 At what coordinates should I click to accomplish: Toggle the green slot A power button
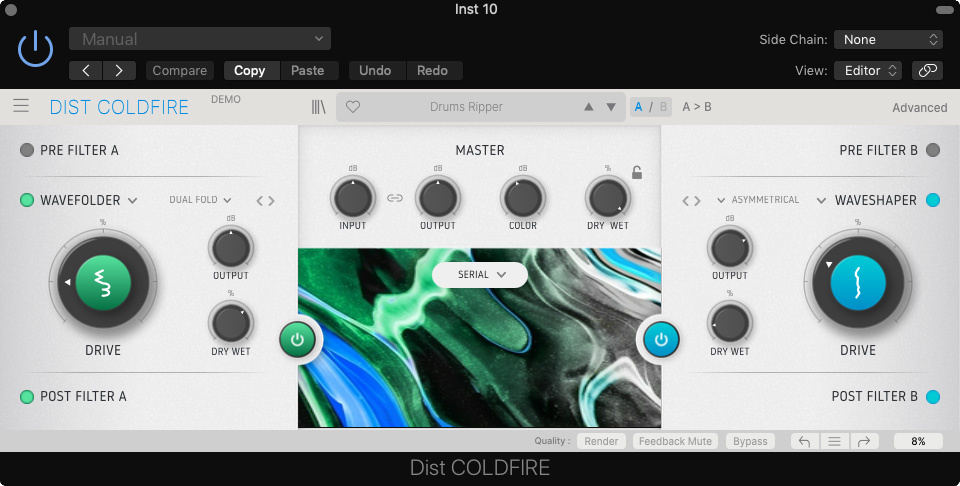298,340
